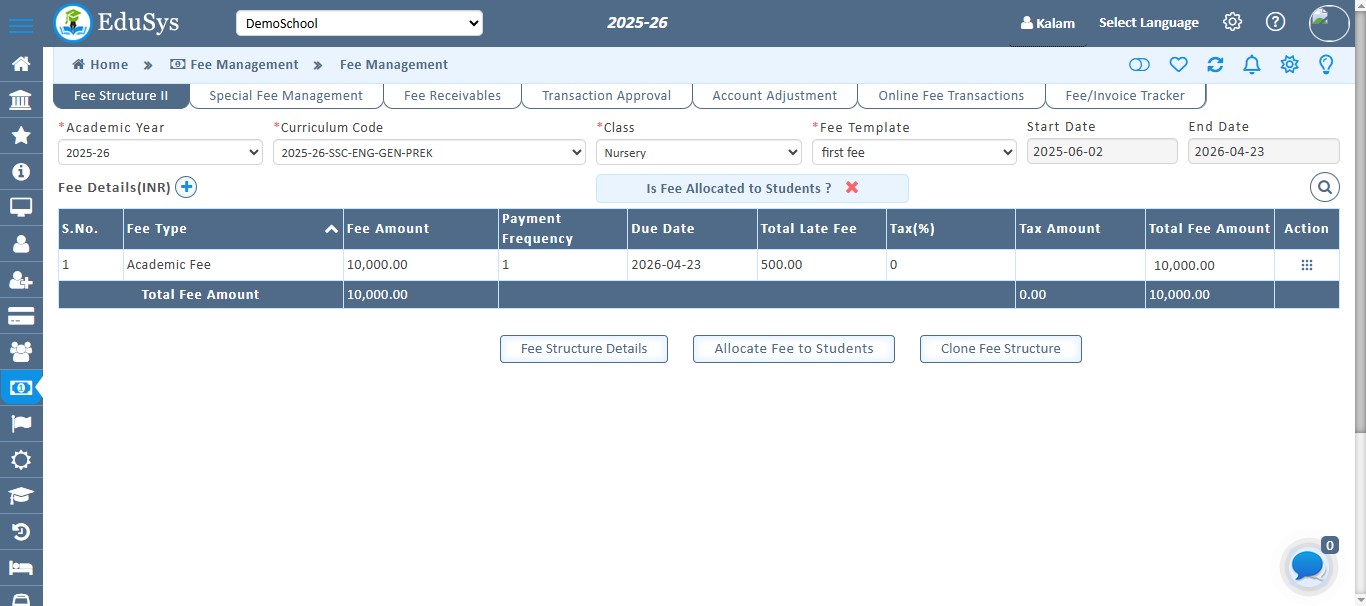The height and width of the screenshot is (606, 1366).
Task: Open the flag icon in the left sidebar
Action: click(21, 423)
